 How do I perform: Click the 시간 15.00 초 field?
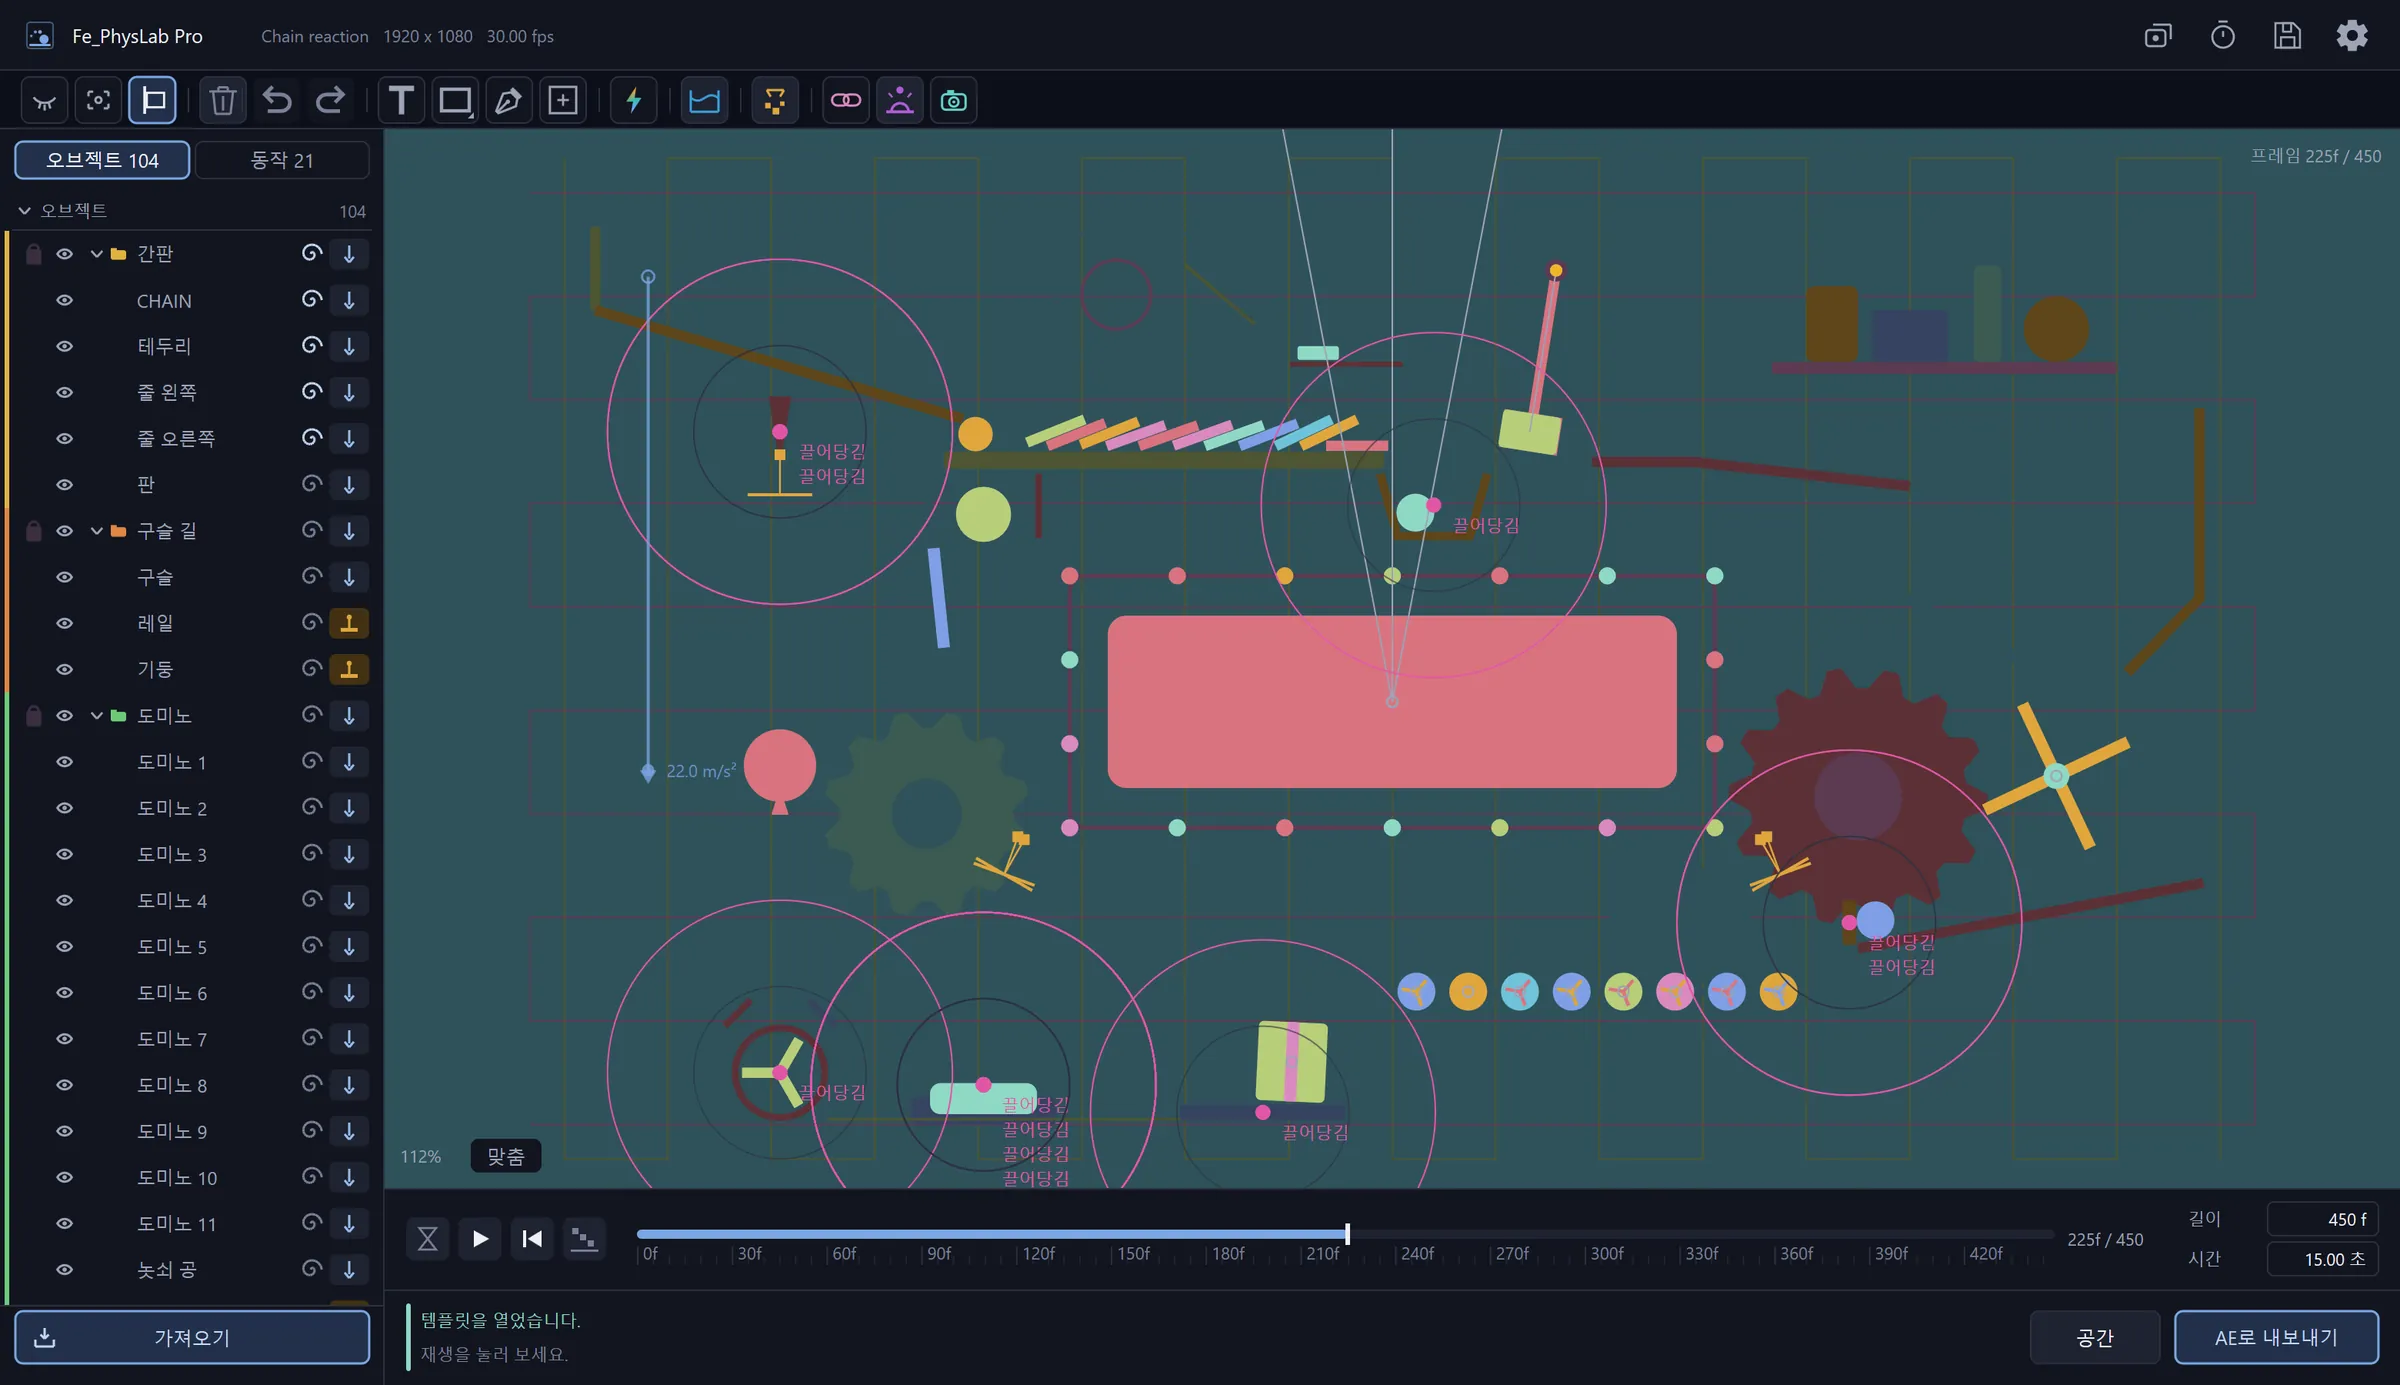coord(2322,1259)
